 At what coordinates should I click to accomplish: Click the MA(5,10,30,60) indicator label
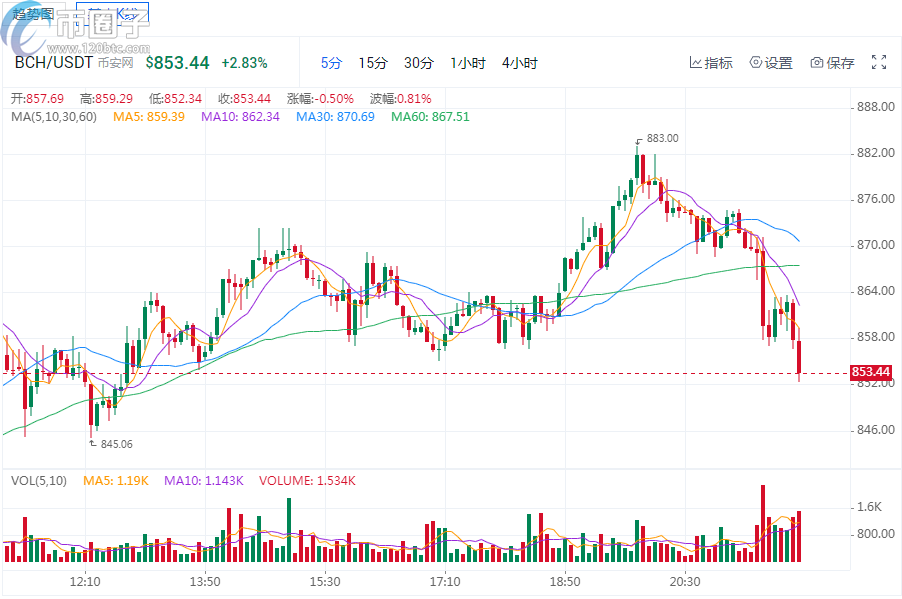[54, 117]
